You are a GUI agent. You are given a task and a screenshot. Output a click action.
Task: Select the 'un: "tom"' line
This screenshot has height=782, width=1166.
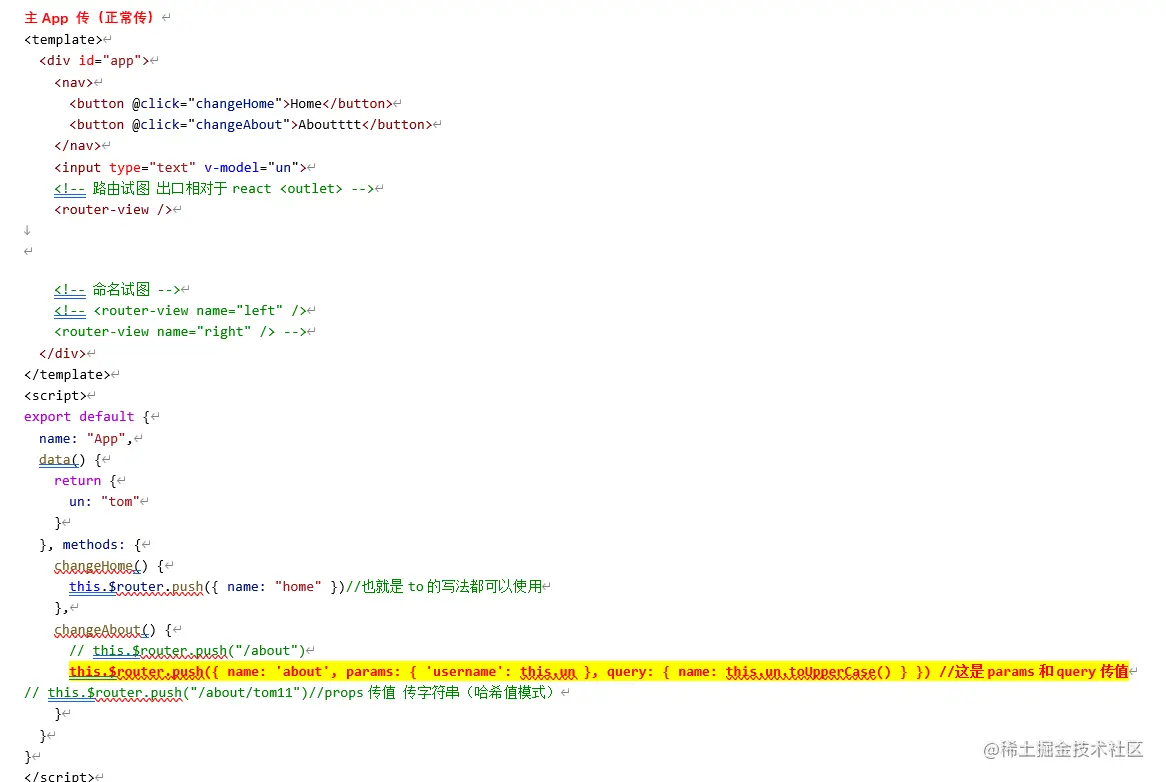(105, 502)
